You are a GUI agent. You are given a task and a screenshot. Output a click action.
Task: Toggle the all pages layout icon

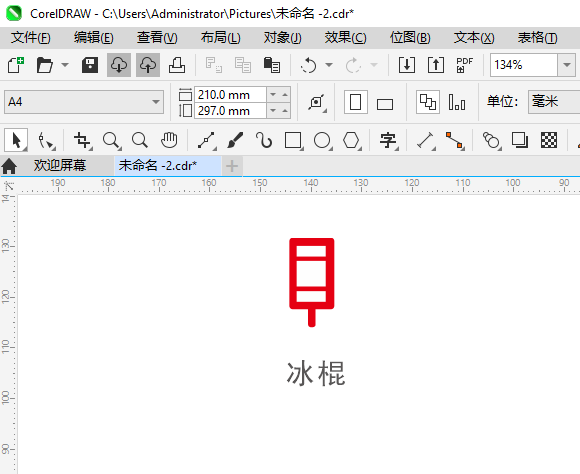(428, 102)
